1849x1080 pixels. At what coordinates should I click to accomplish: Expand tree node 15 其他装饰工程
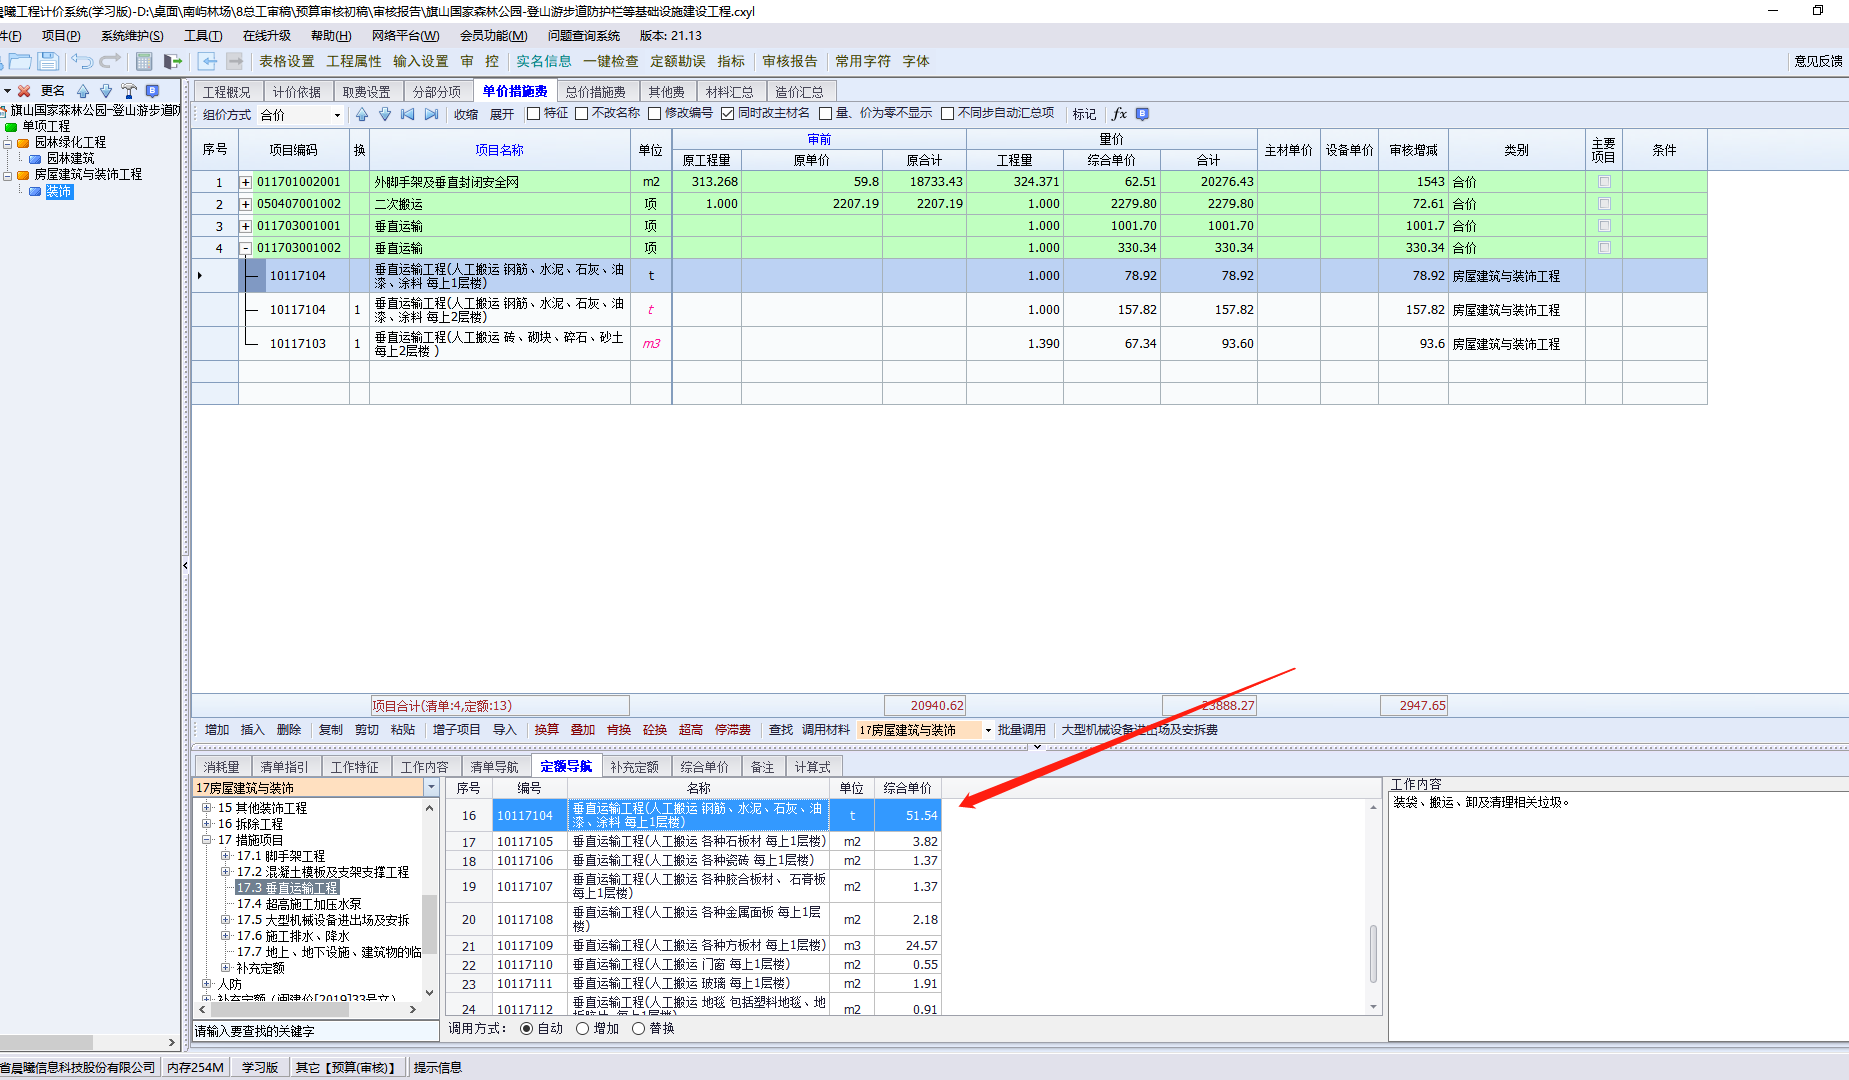(x=207, y=808)
